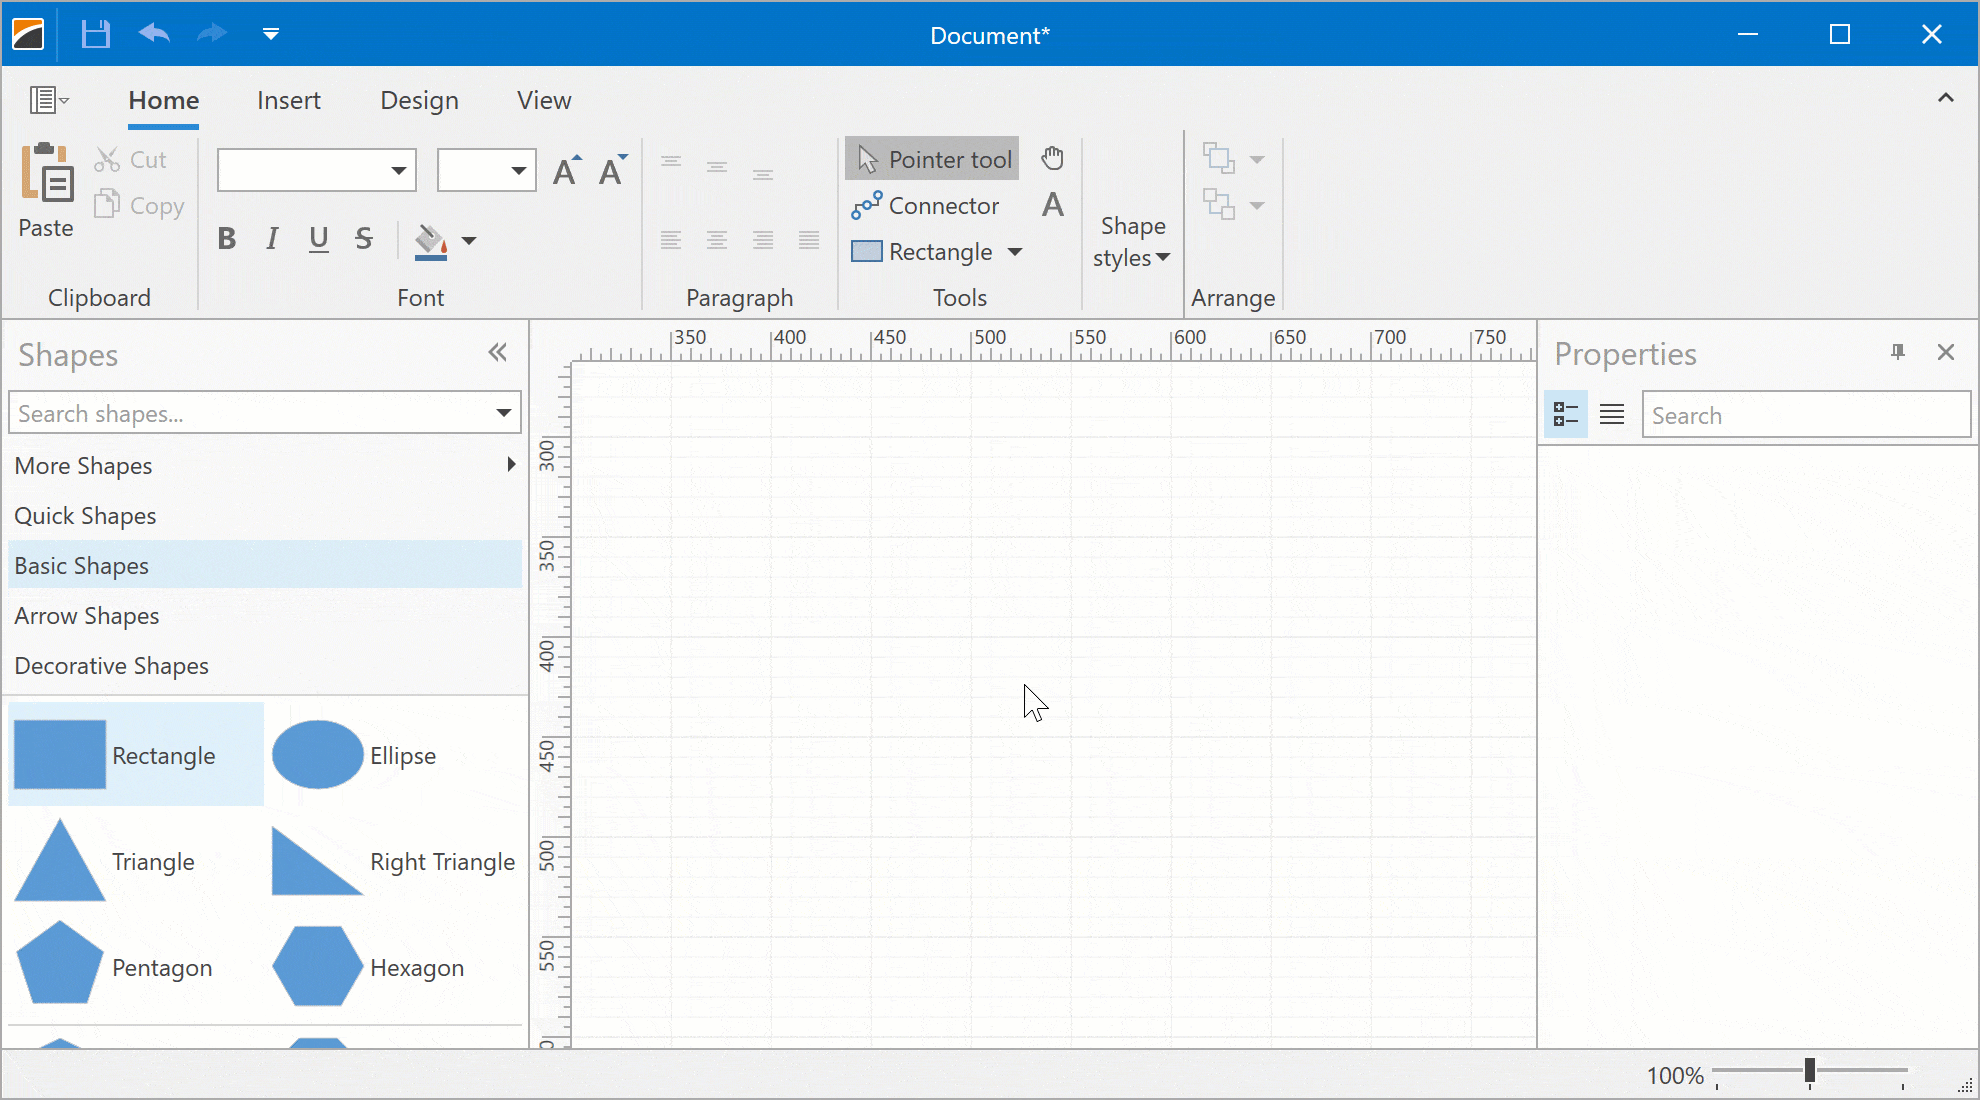
Task: Open the Rectangle tool dropdown
Action: point(1016,252)
